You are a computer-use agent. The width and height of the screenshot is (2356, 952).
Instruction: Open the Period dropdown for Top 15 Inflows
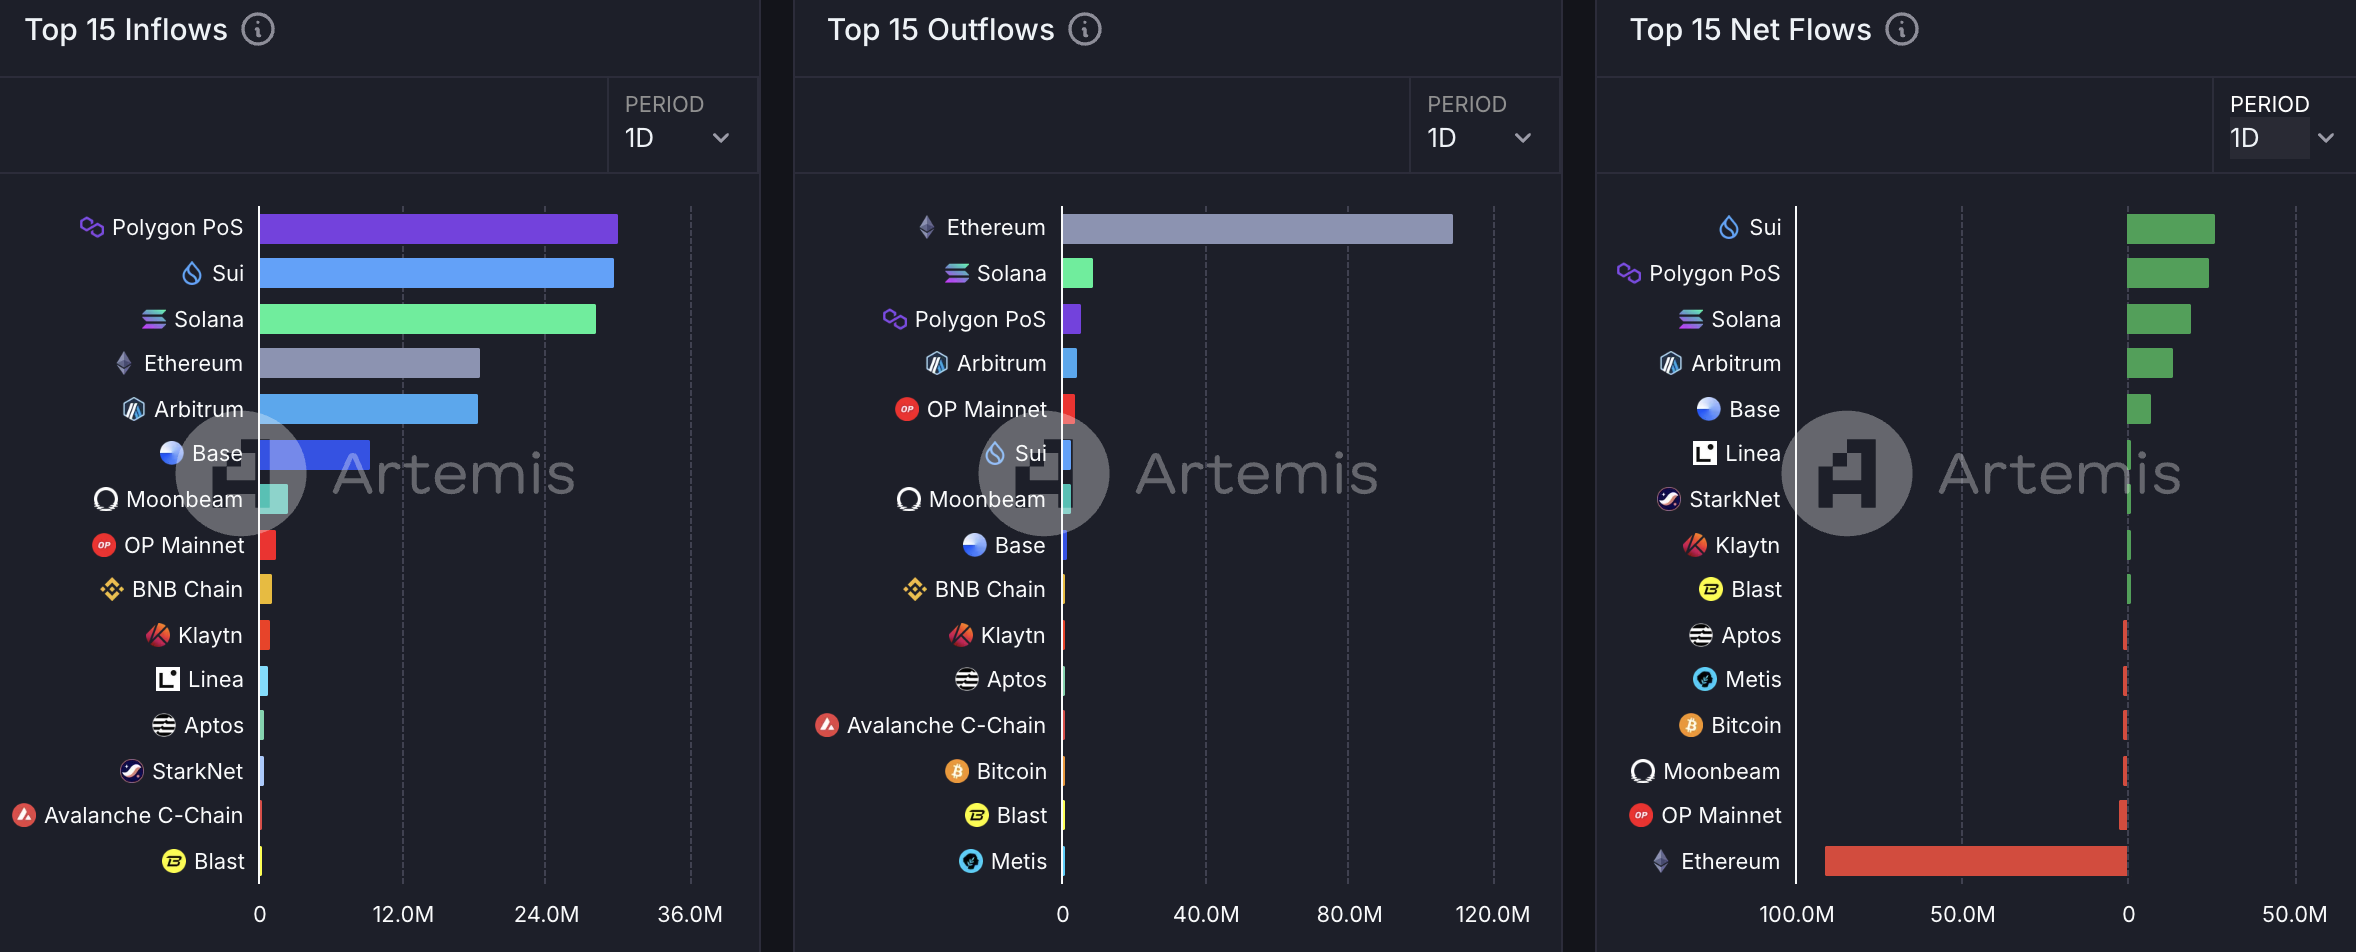(678, 137)
